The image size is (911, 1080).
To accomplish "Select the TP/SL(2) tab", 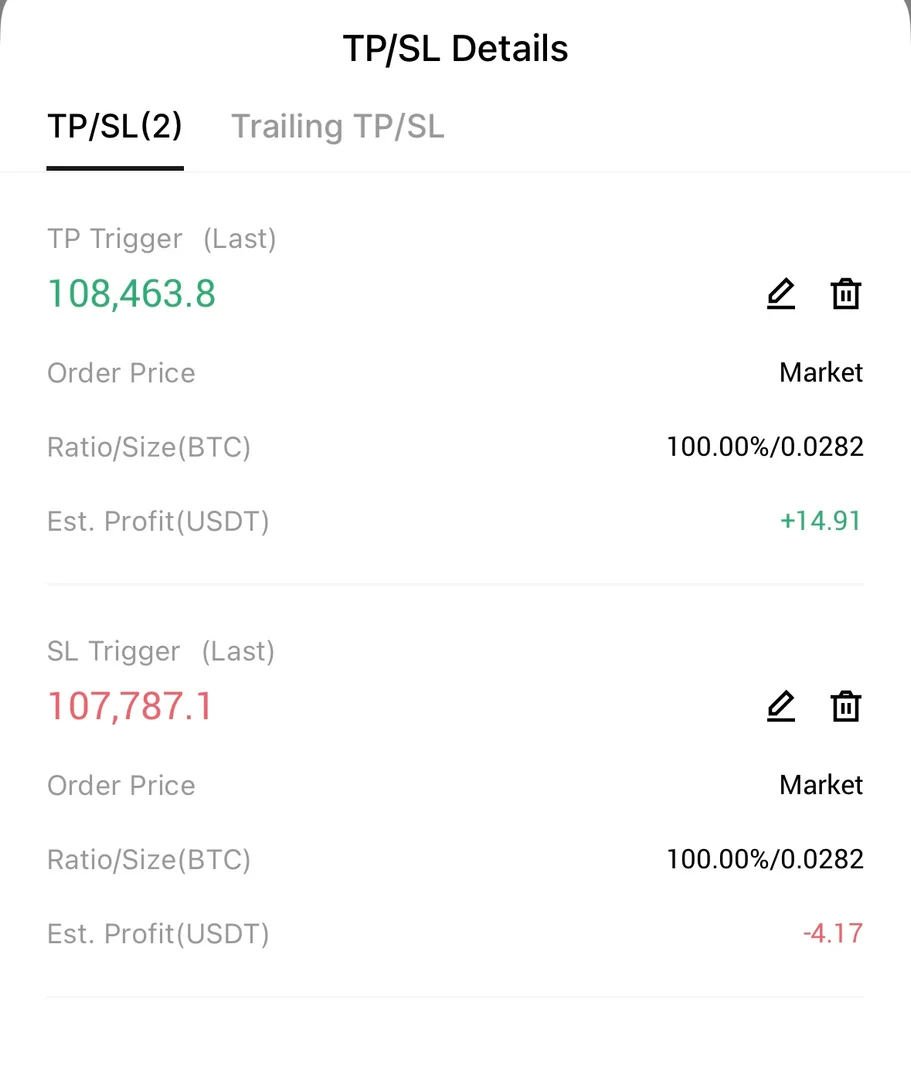I will pyautogui.click(x=115, y=127).
